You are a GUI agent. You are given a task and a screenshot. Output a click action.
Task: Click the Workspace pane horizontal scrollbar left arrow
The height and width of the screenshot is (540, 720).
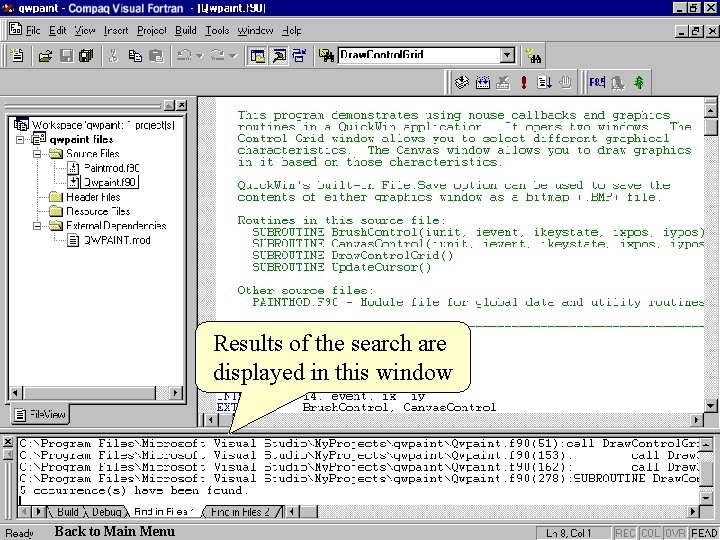(16, 393)
